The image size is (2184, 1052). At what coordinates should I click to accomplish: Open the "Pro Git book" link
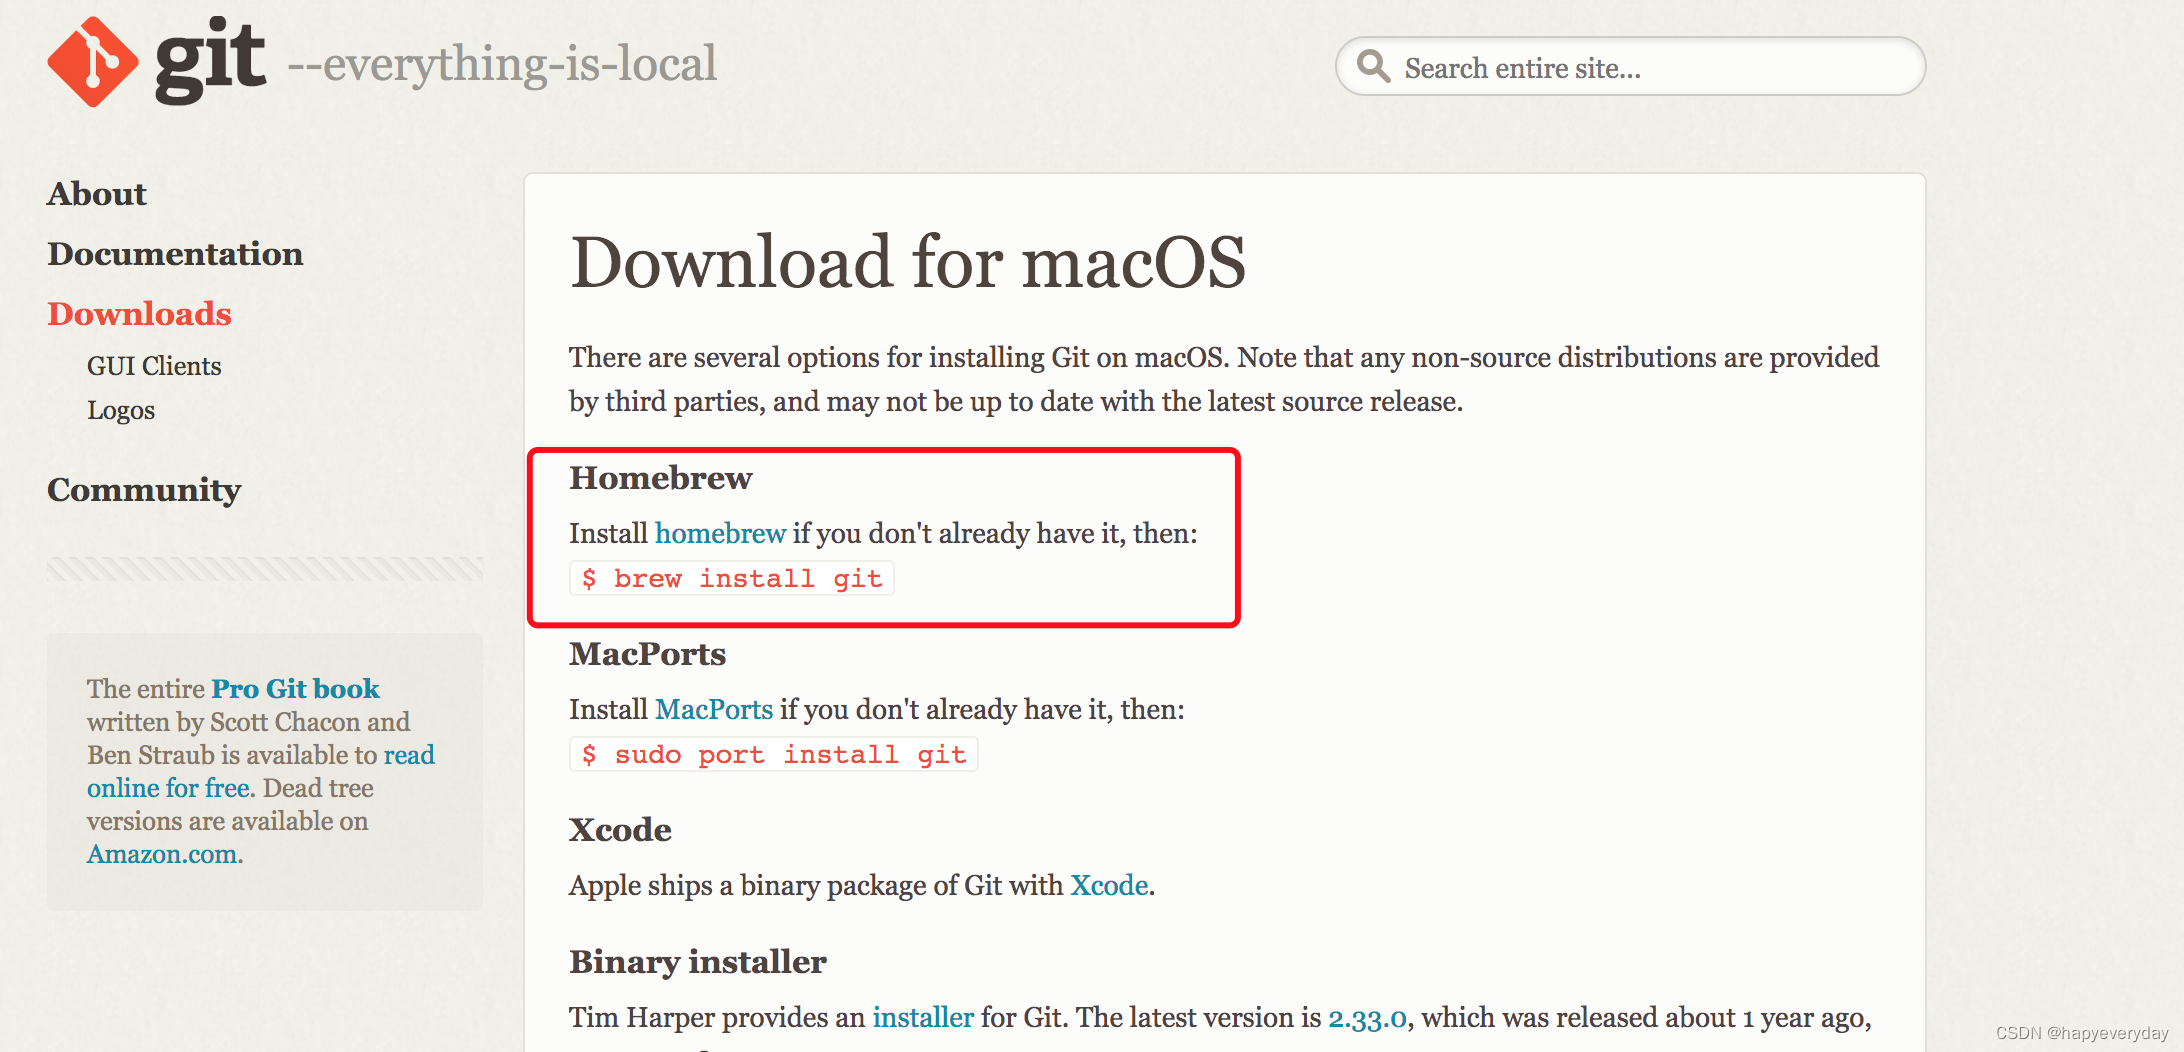[x=295, y=688]
